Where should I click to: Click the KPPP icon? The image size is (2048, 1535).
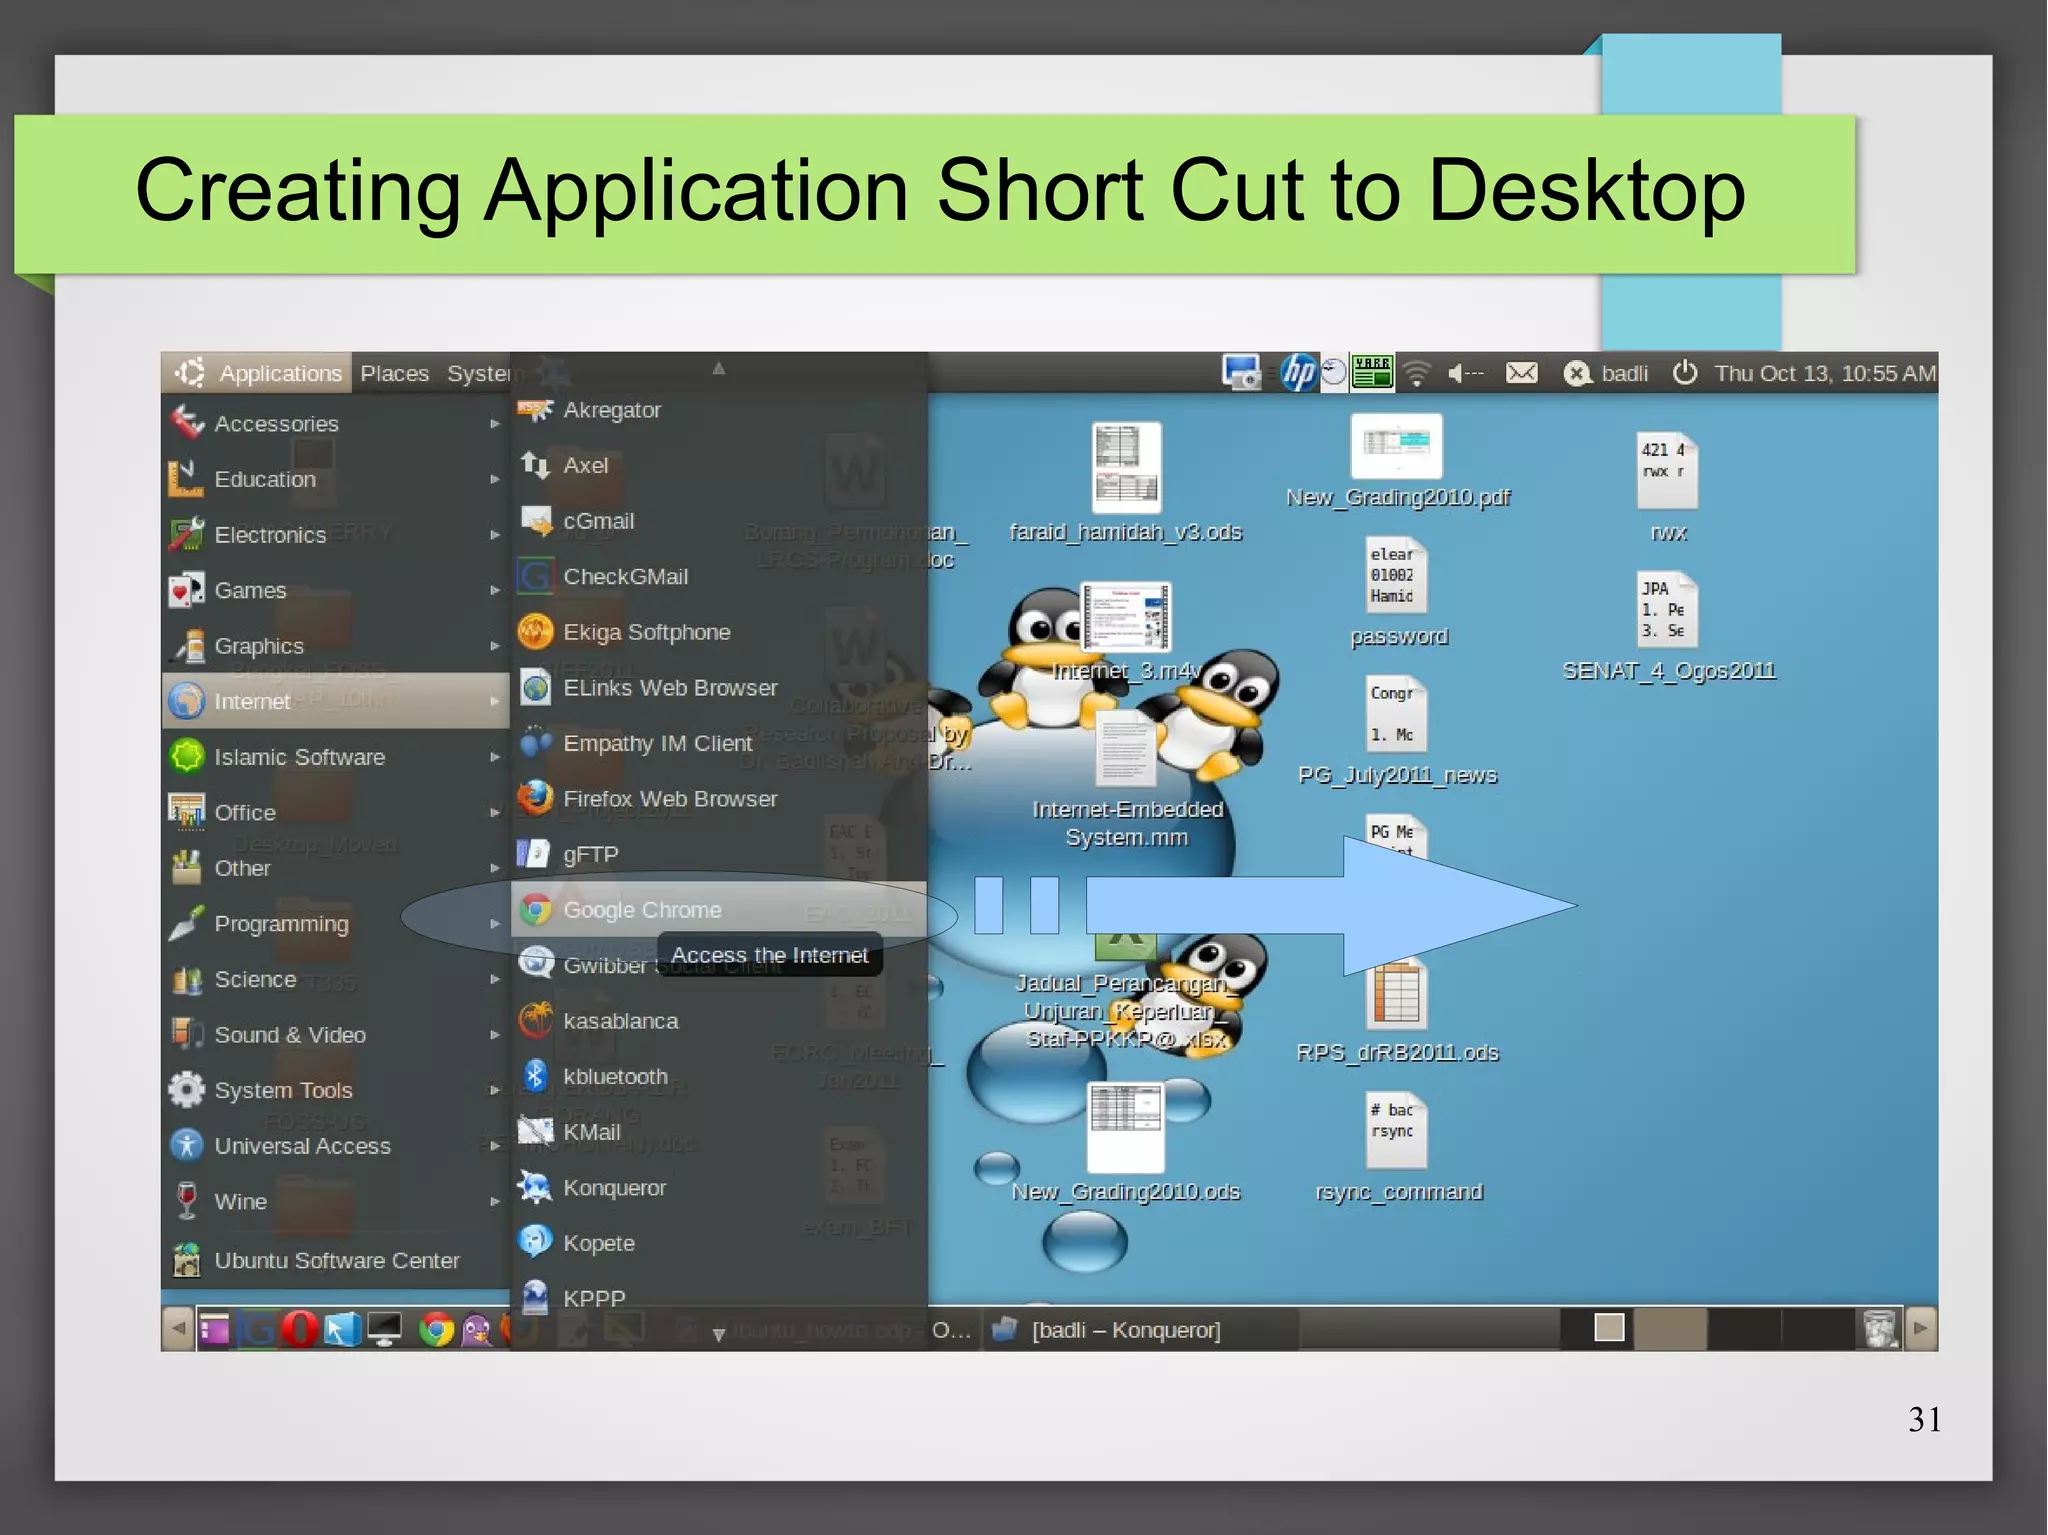pyautogui.click(x=535, y=1298)
